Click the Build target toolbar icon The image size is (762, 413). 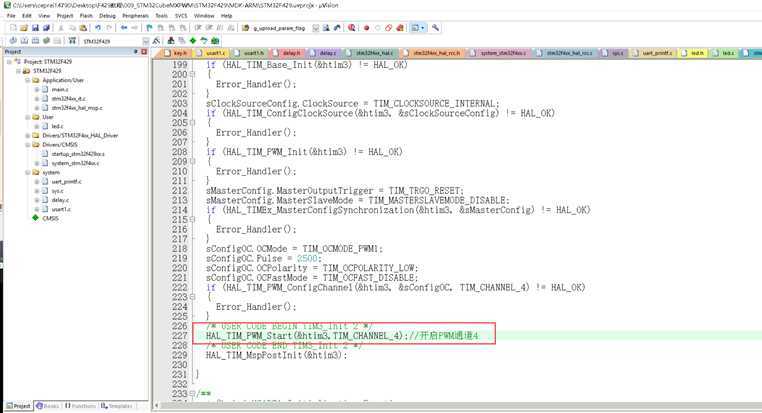(x=24, y=41)
